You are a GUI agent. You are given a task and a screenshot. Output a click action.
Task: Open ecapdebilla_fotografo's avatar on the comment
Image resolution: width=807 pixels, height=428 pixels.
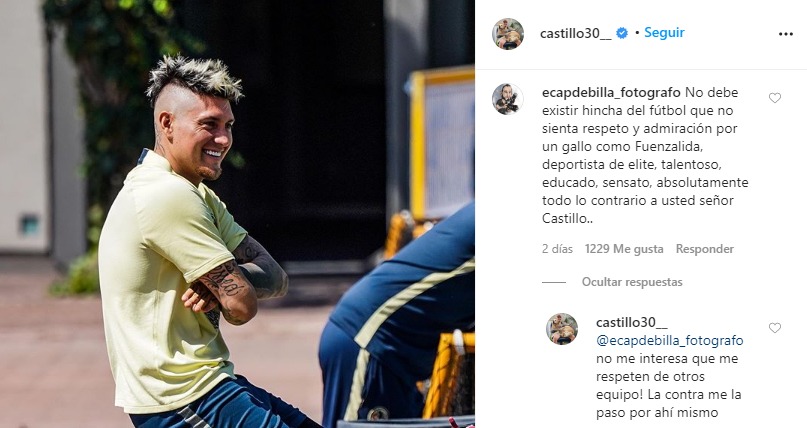508,99
